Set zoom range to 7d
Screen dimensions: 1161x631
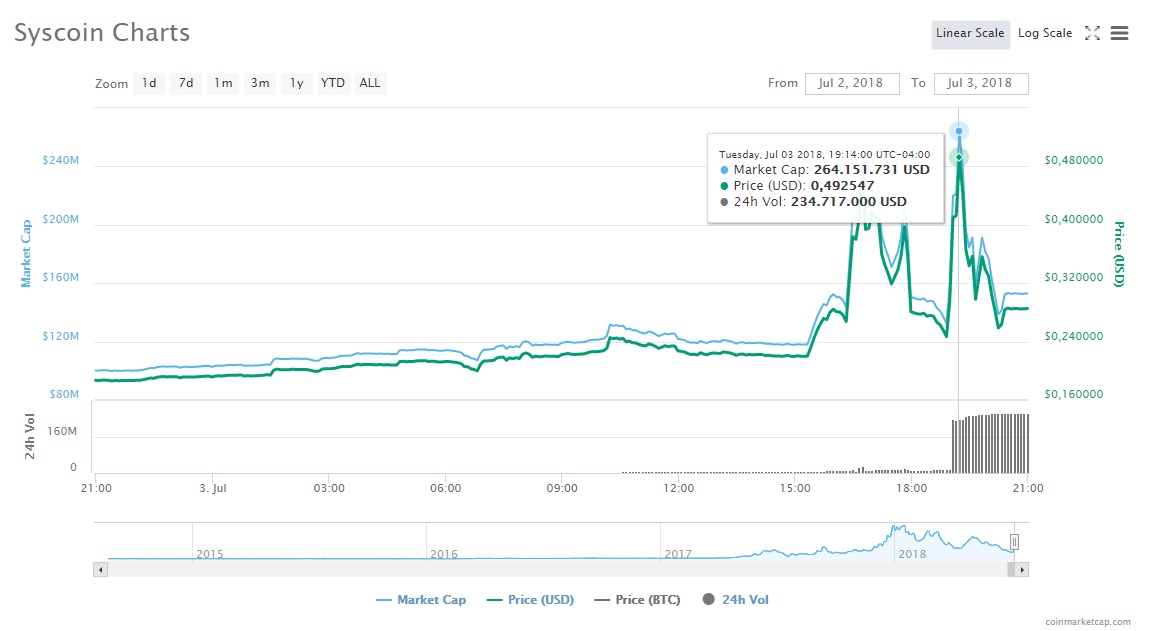click(x=186, y=83)
